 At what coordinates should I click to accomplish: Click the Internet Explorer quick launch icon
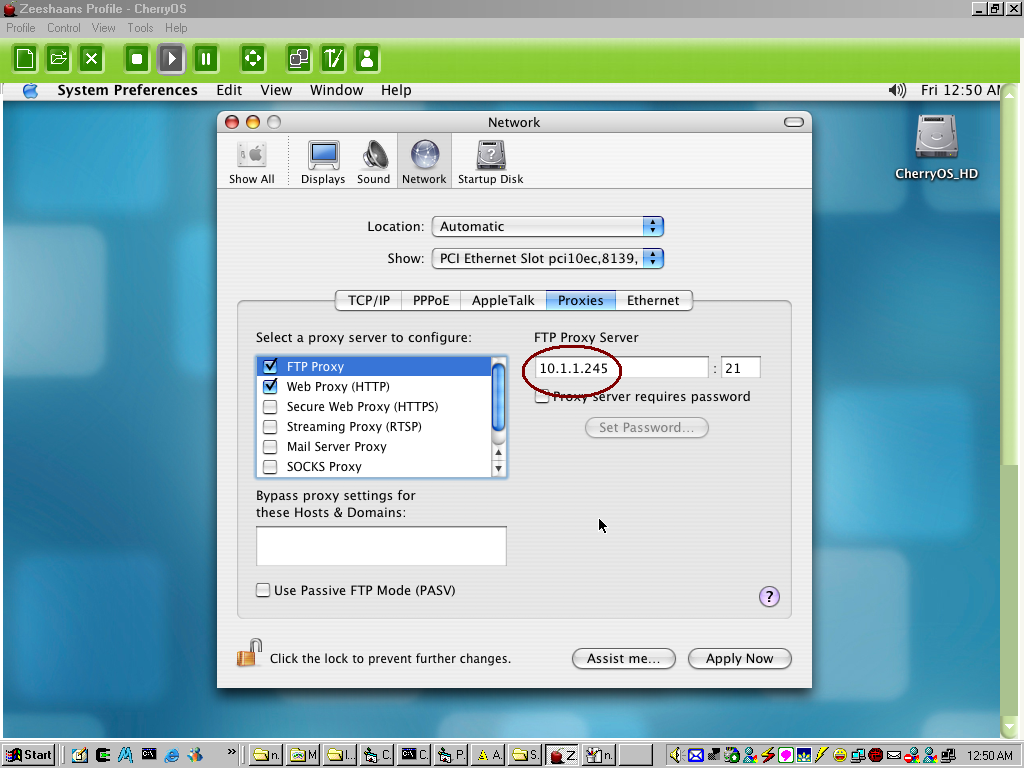(x=172, y=755)
